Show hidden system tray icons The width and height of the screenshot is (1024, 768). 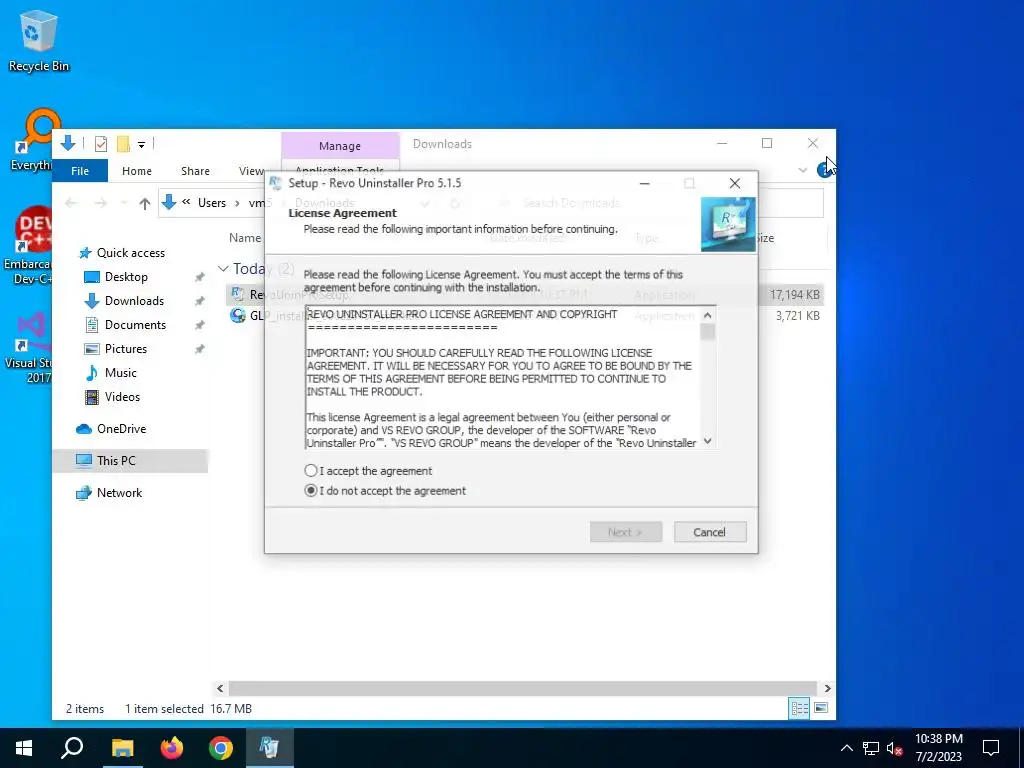[x=846, y=748]
